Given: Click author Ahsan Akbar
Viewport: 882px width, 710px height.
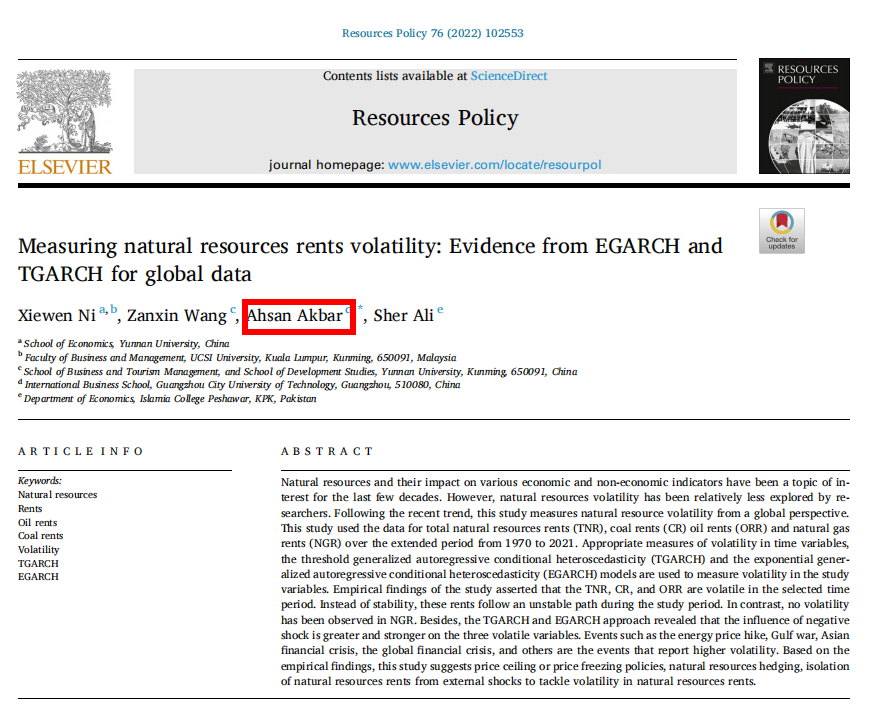Looking at the screenshot, I should click(295, 316).
